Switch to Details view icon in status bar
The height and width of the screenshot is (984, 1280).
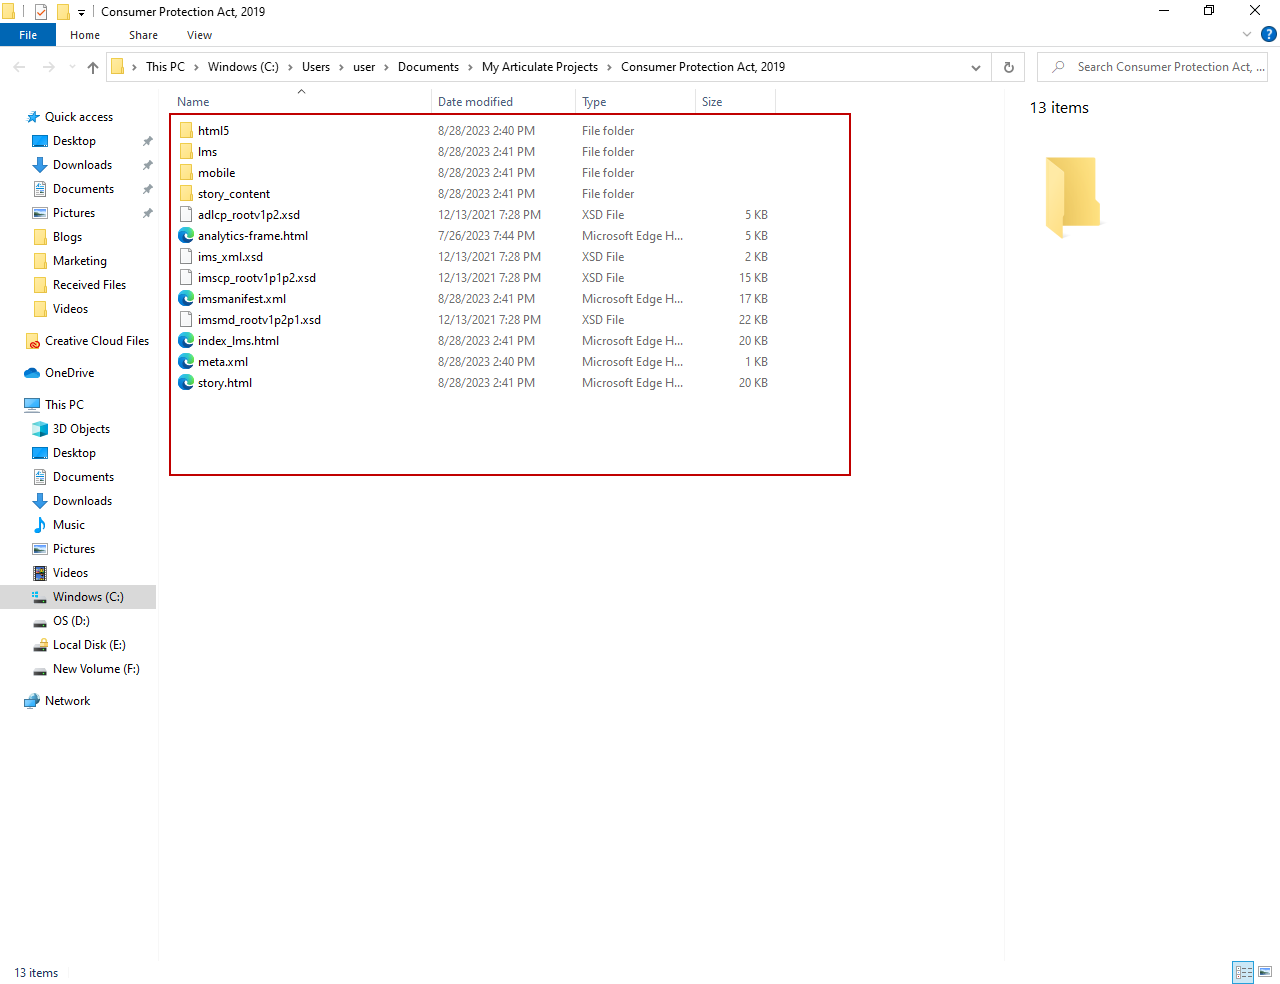click(1243, 972)
